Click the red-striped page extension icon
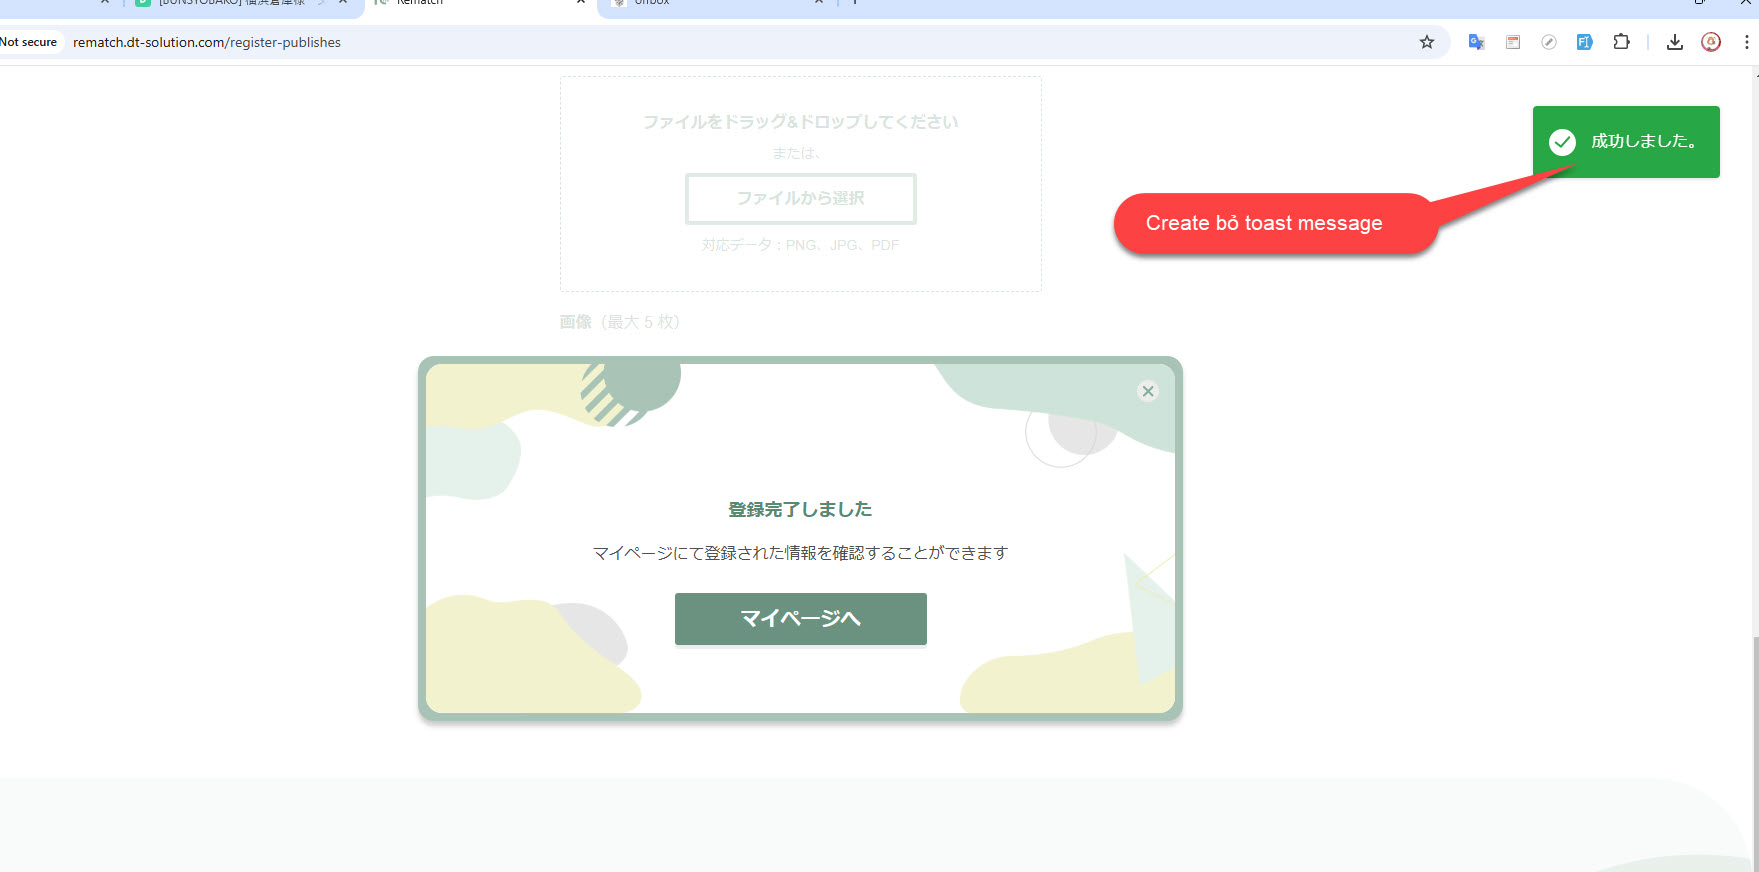 point(1513,42)
